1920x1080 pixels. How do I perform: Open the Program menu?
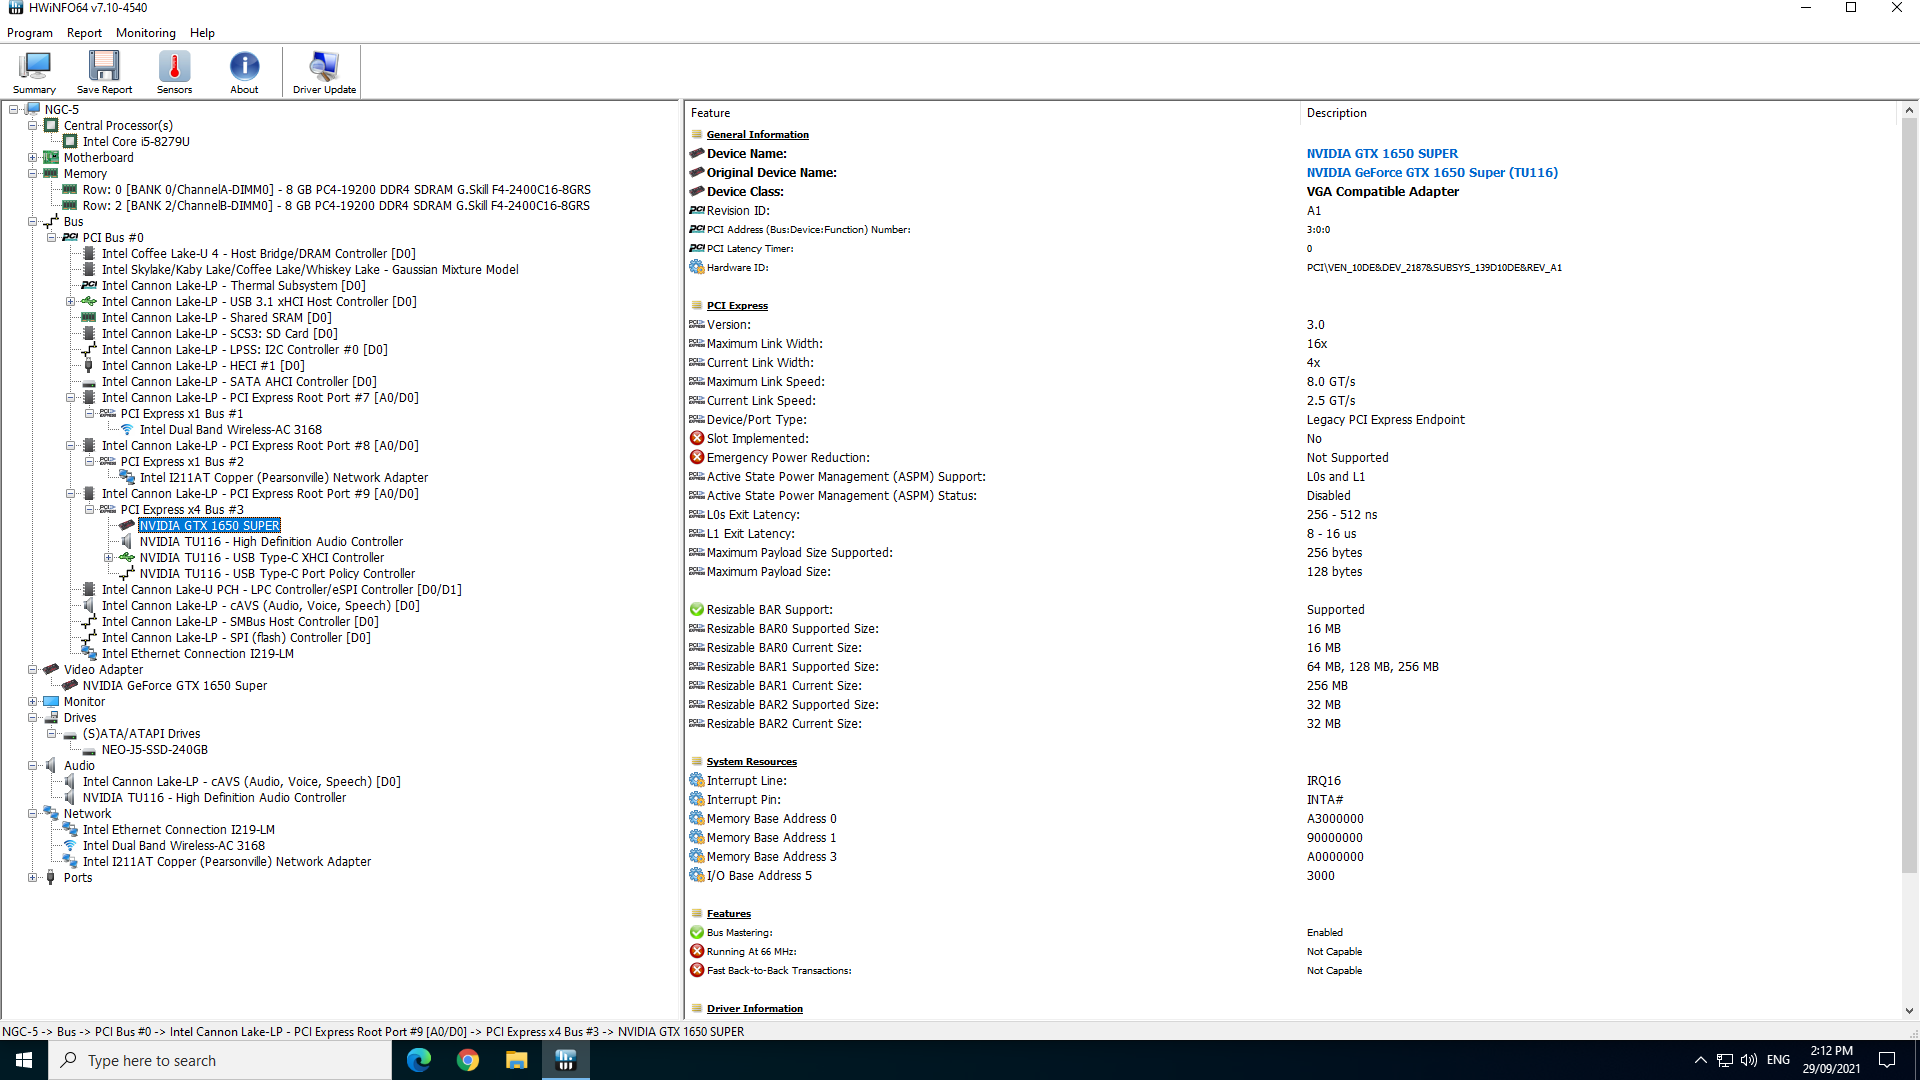pyautogui.click(x=30, y=33)
